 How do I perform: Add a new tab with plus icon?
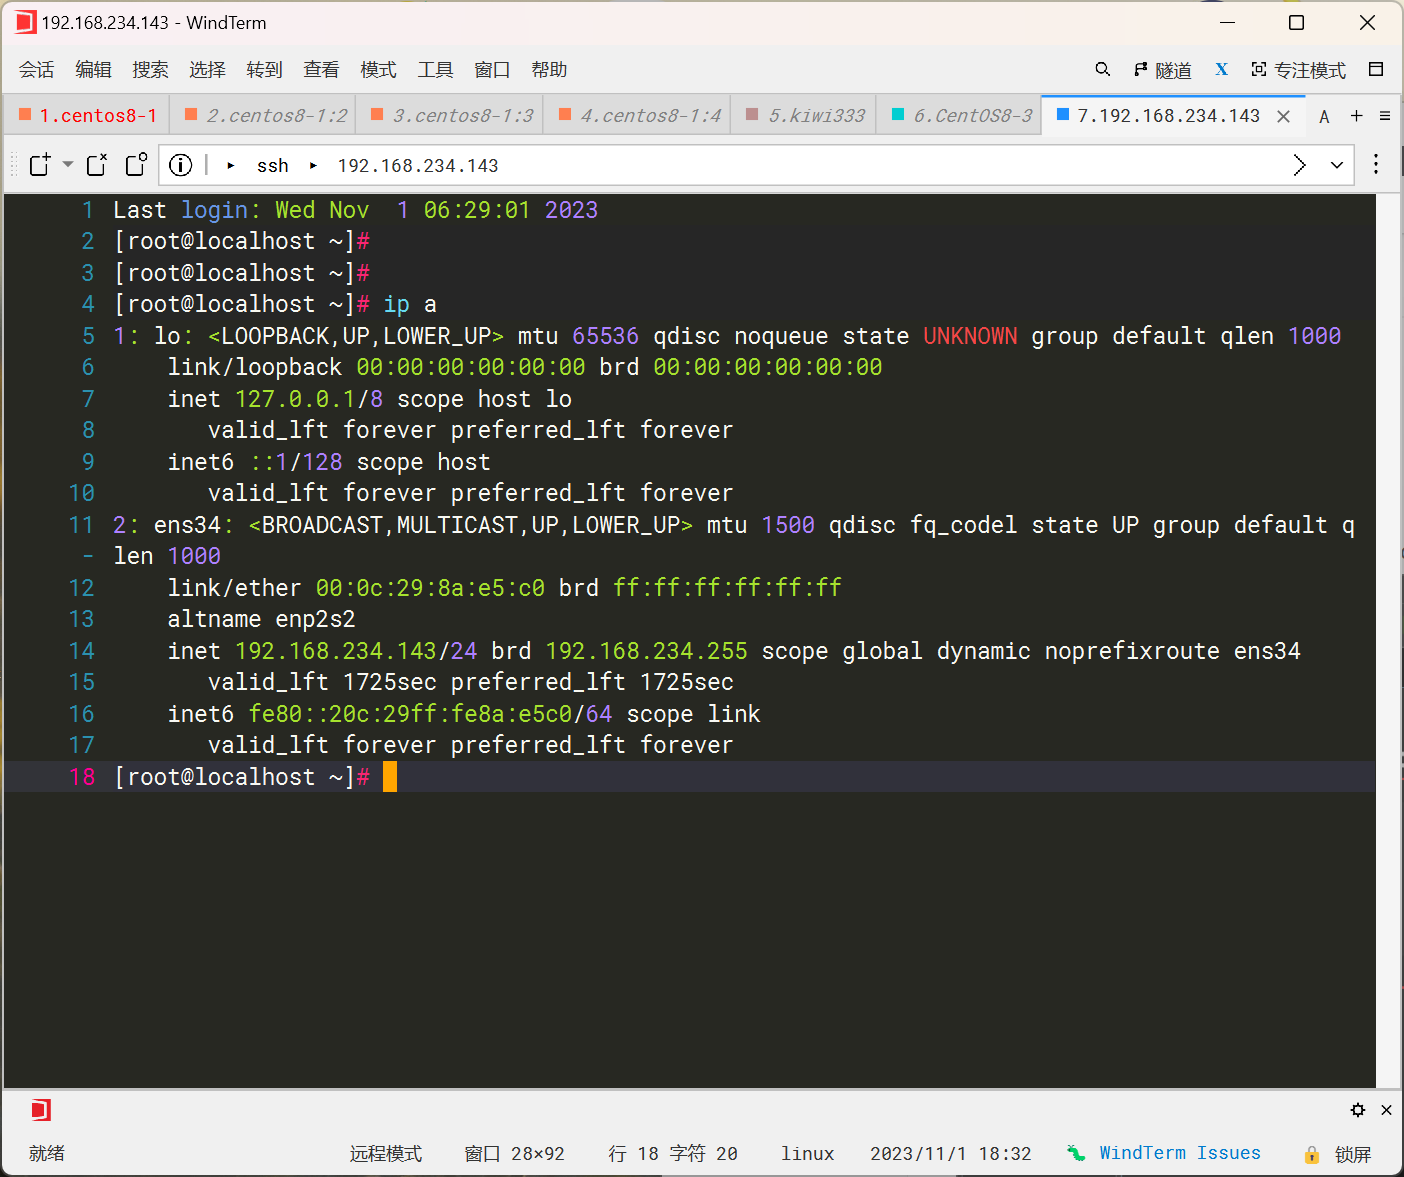click(x=1356, y=116)
